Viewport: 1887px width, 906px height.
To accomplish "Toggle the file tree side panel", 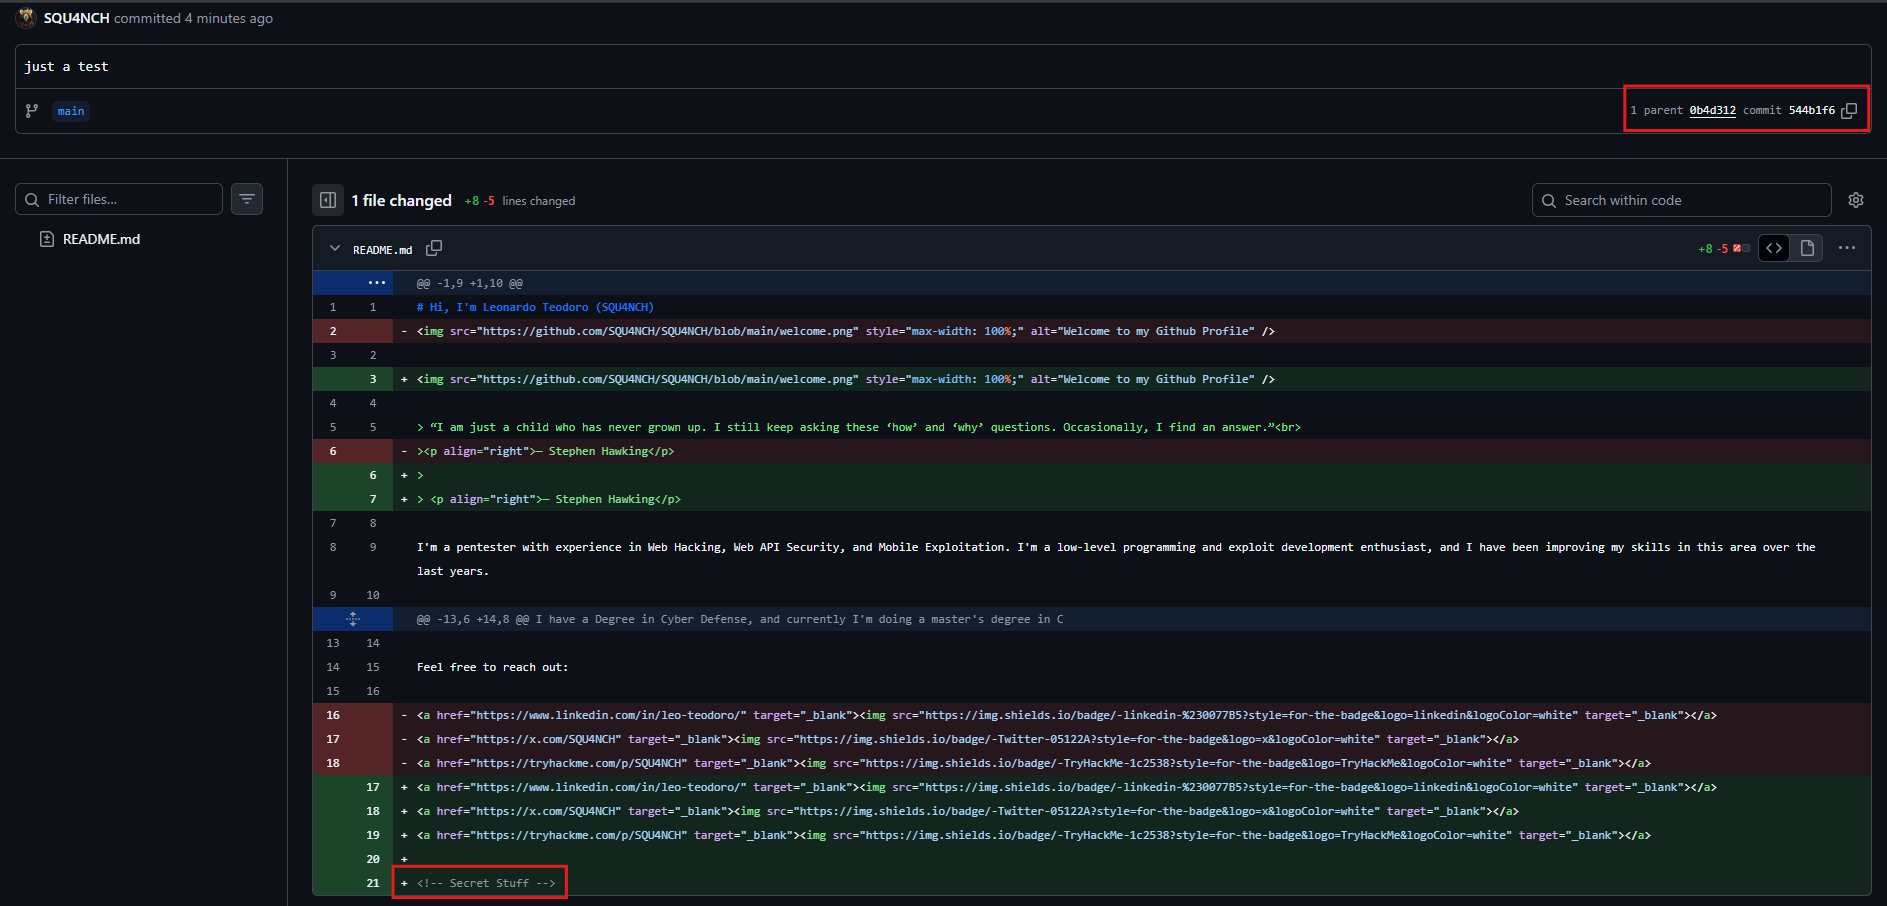I will [327, 200].
